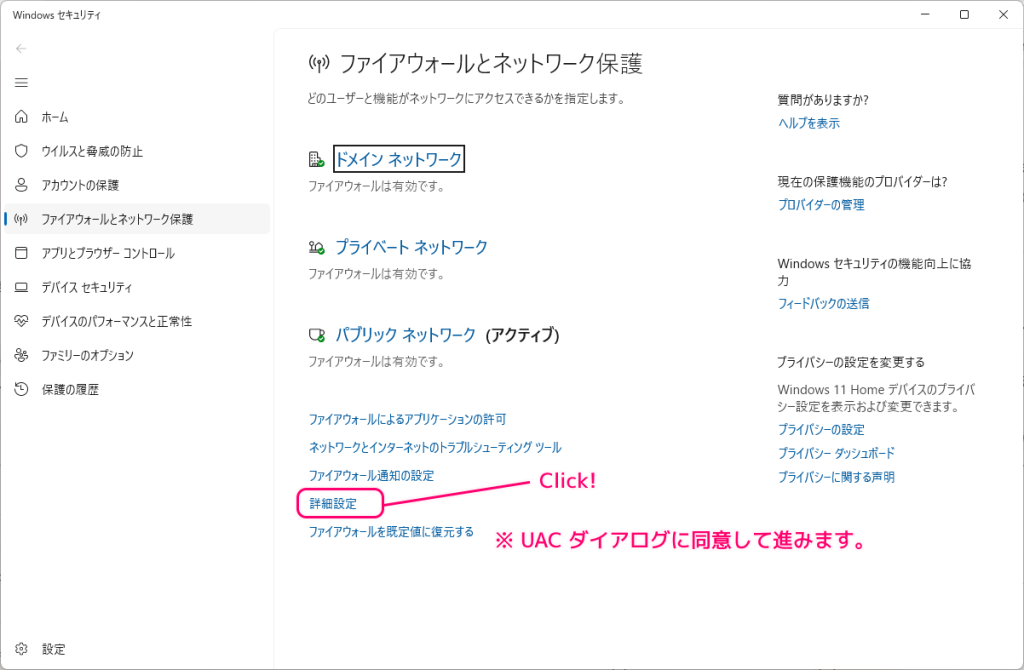This screenshot has width=1024, height=670.
Task: Open the プライバシー ダッシュボード link
Action: coord(837,453)
